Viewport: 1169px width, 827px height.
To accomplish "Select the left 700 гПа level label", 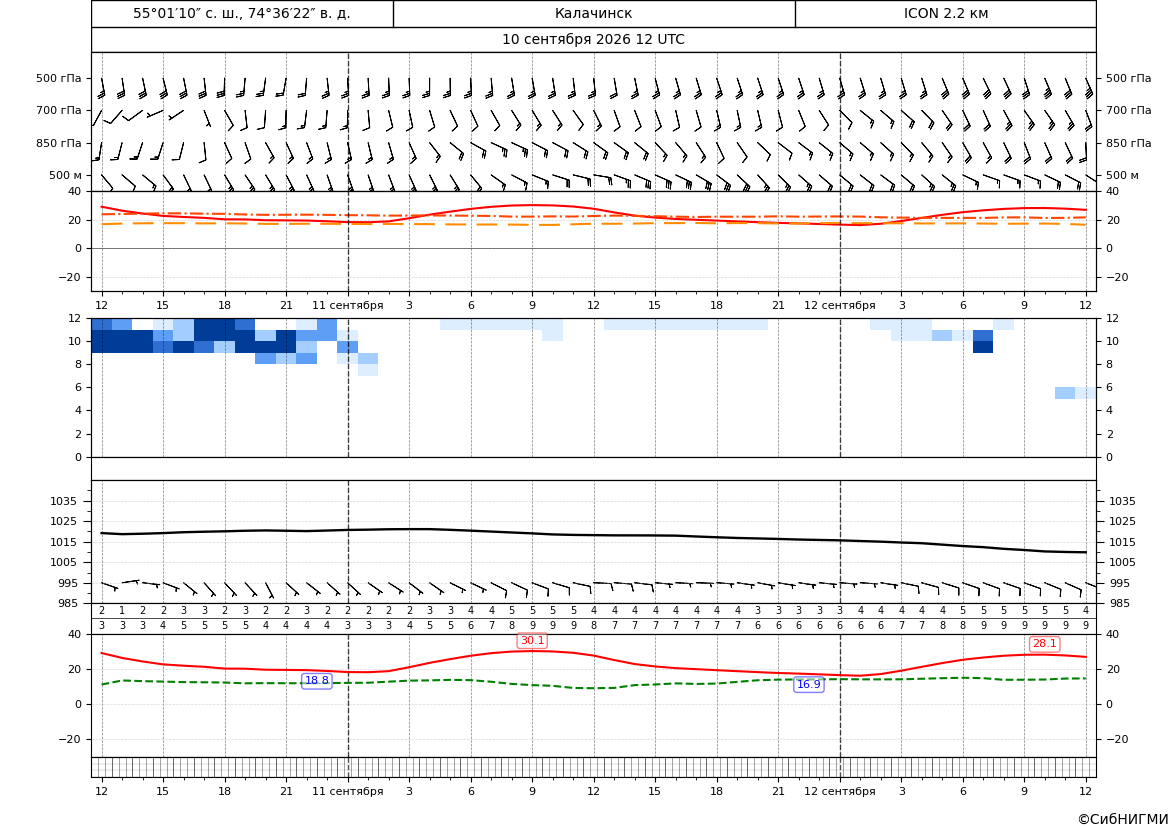I will click(59, 110).
